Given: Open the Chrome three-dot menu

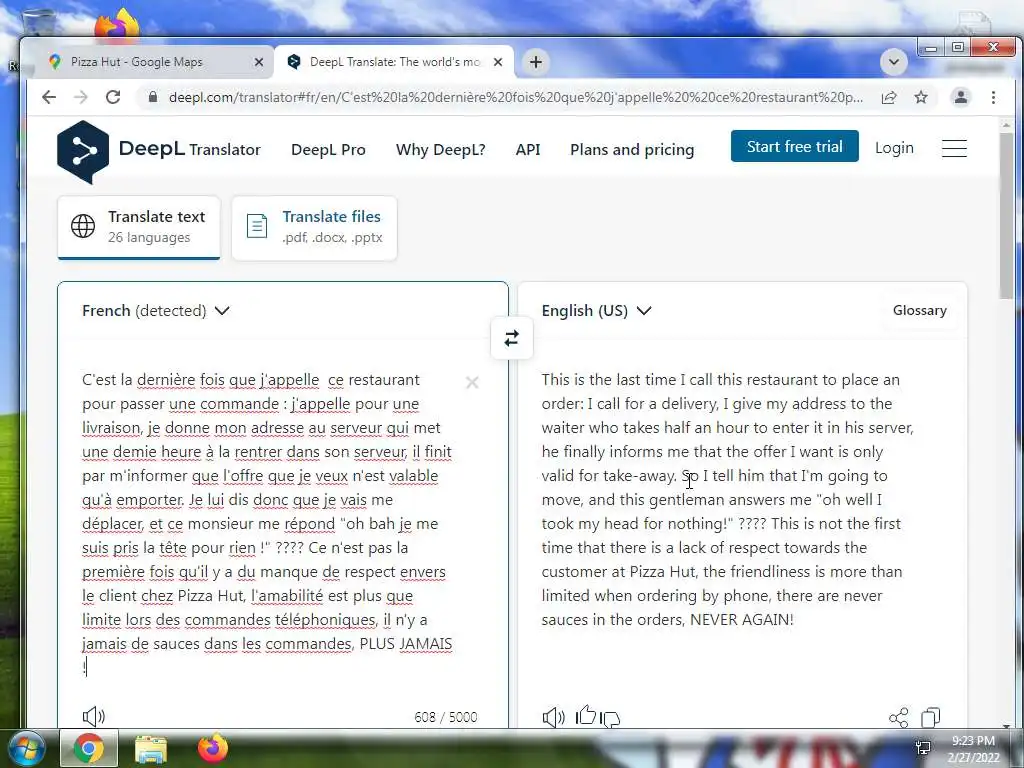Looking at the screenshot, I should point(993,97).
